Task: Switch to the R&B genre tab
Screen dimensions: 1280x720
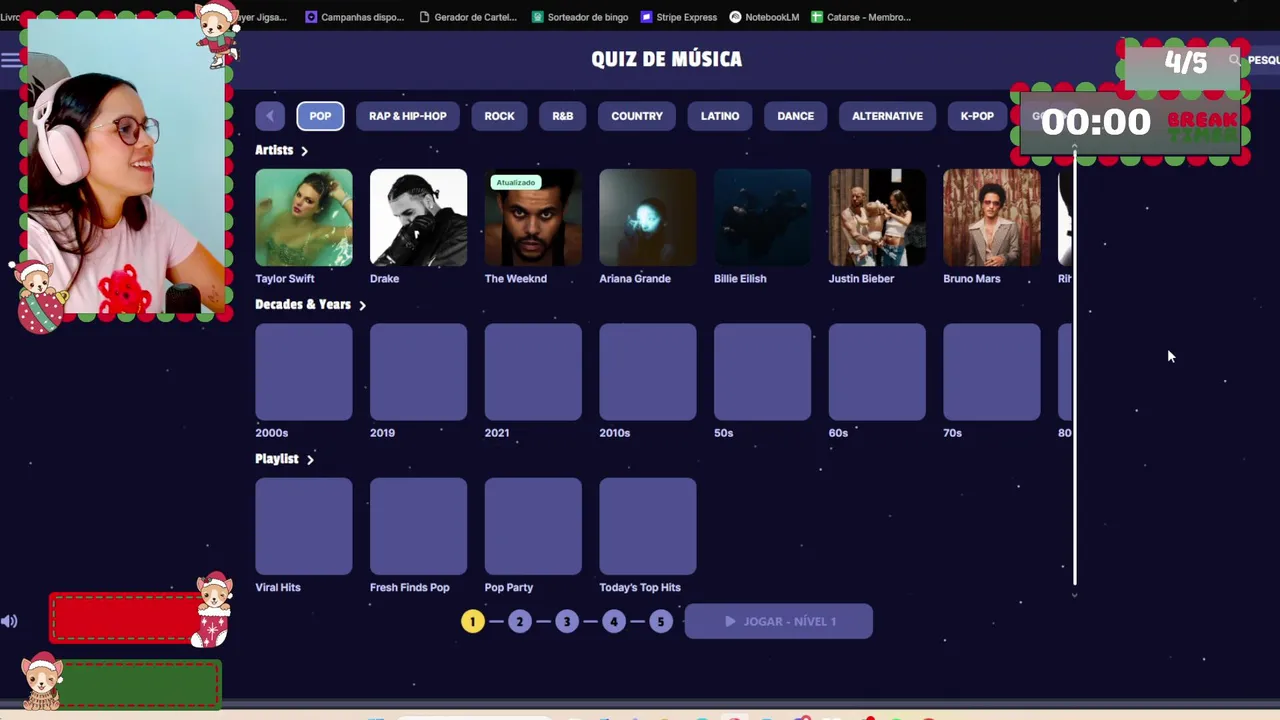Action: (x=563, y=116)
